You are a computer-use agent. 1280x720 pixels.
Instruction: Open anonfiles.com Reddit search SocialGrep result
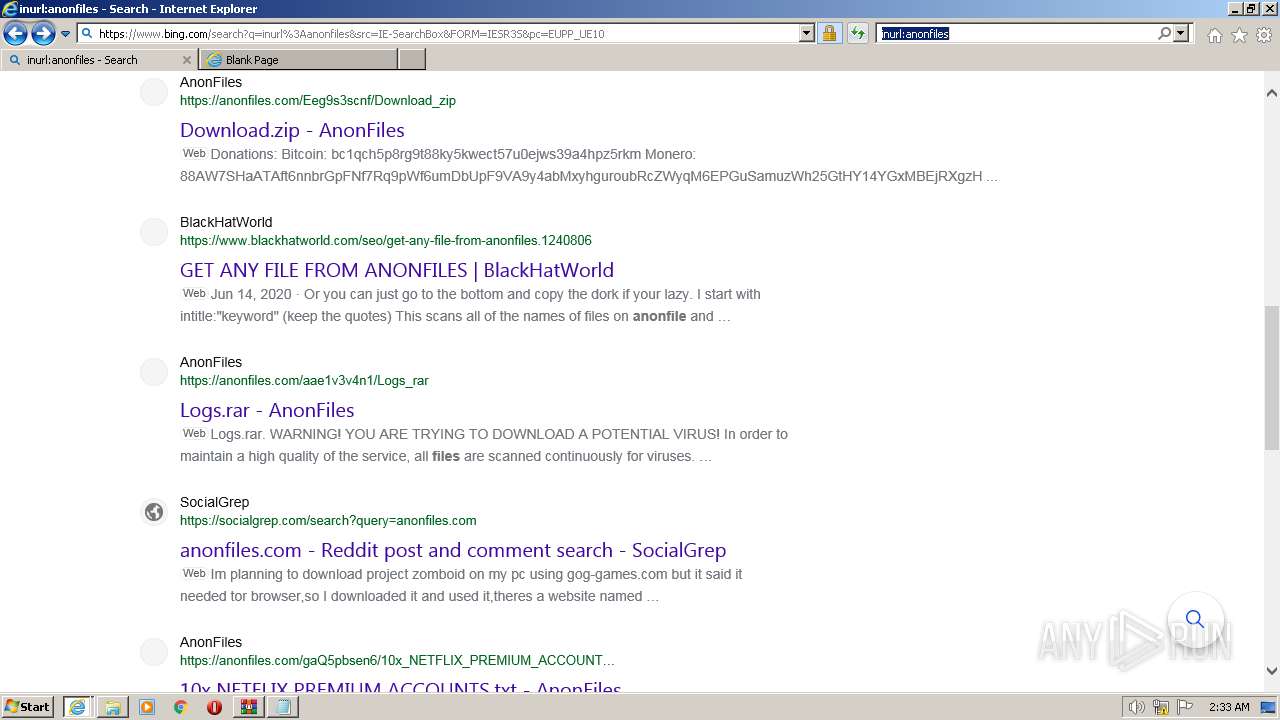coord(453,550)
